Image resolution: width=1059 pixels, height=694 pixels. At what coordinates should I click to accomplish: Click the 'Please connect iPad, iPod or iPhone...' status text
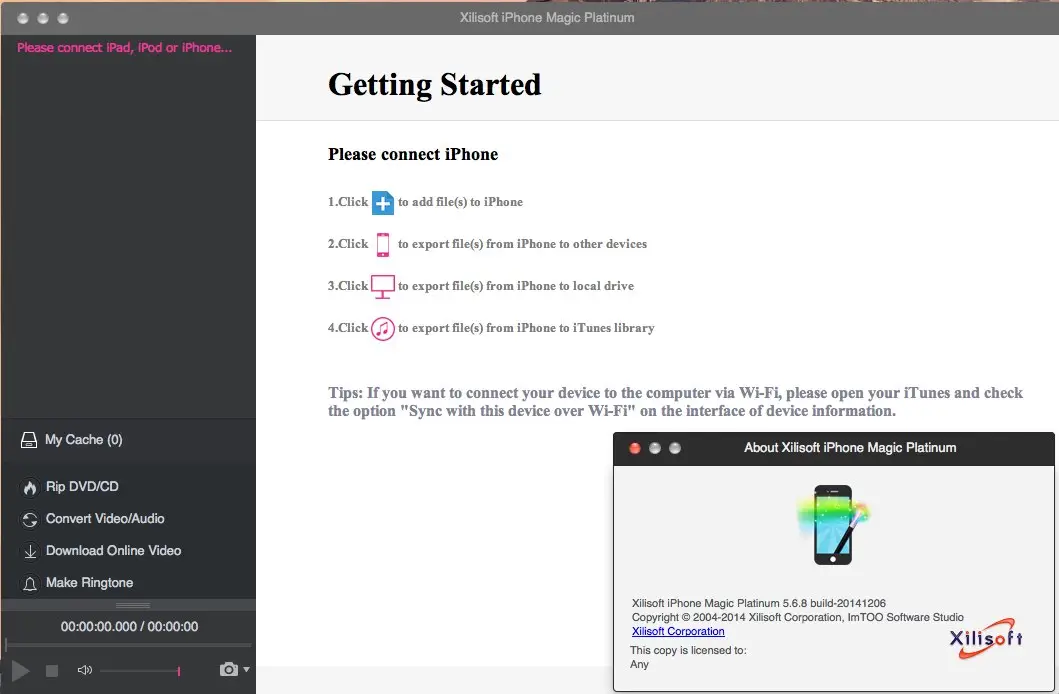124,48
